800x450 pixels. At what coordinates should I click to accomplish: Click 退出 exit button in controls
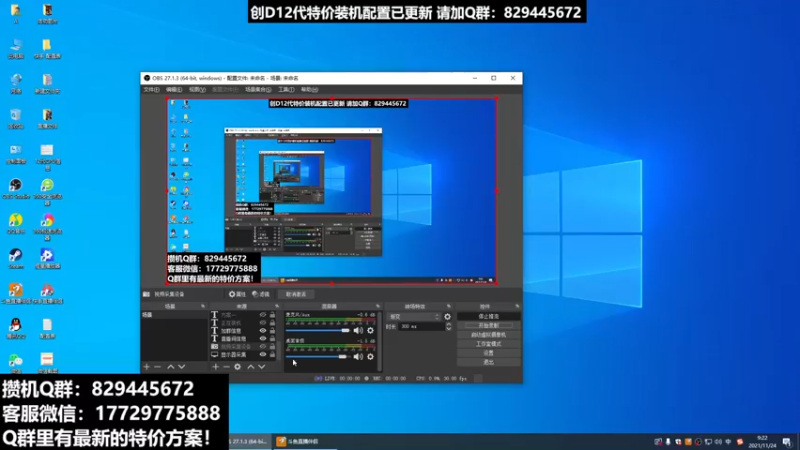(488, 362)
